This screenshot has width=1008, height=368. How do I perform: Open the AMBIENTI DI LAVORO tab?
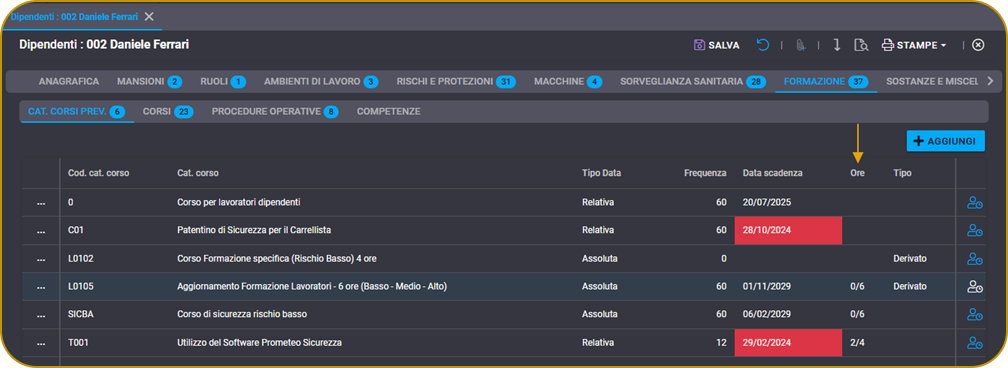click(321, 82)
